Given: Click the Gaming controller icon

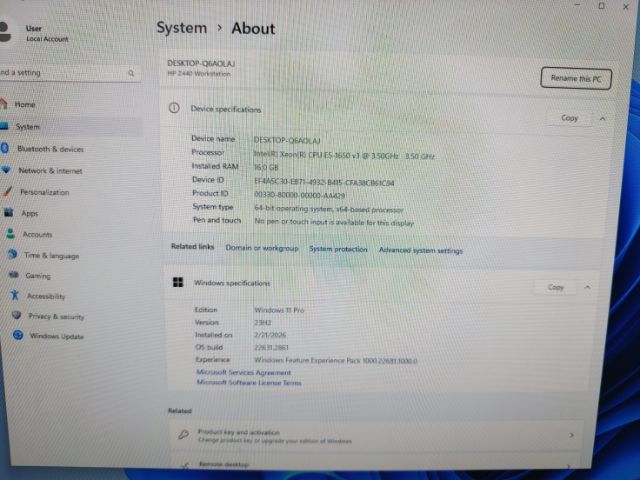Looking at the screenshot, I should tap(14, 275).
